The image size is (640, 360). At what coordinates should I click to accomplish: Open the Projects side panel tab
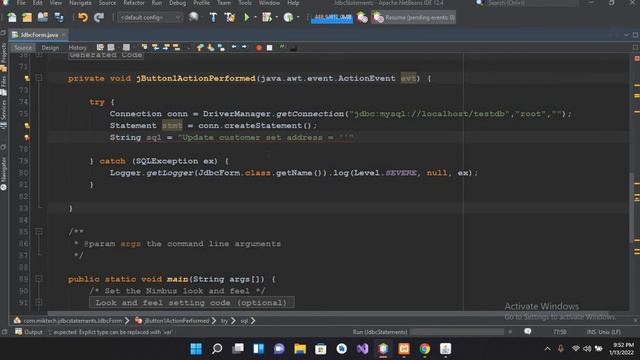(x=4, y=56)
